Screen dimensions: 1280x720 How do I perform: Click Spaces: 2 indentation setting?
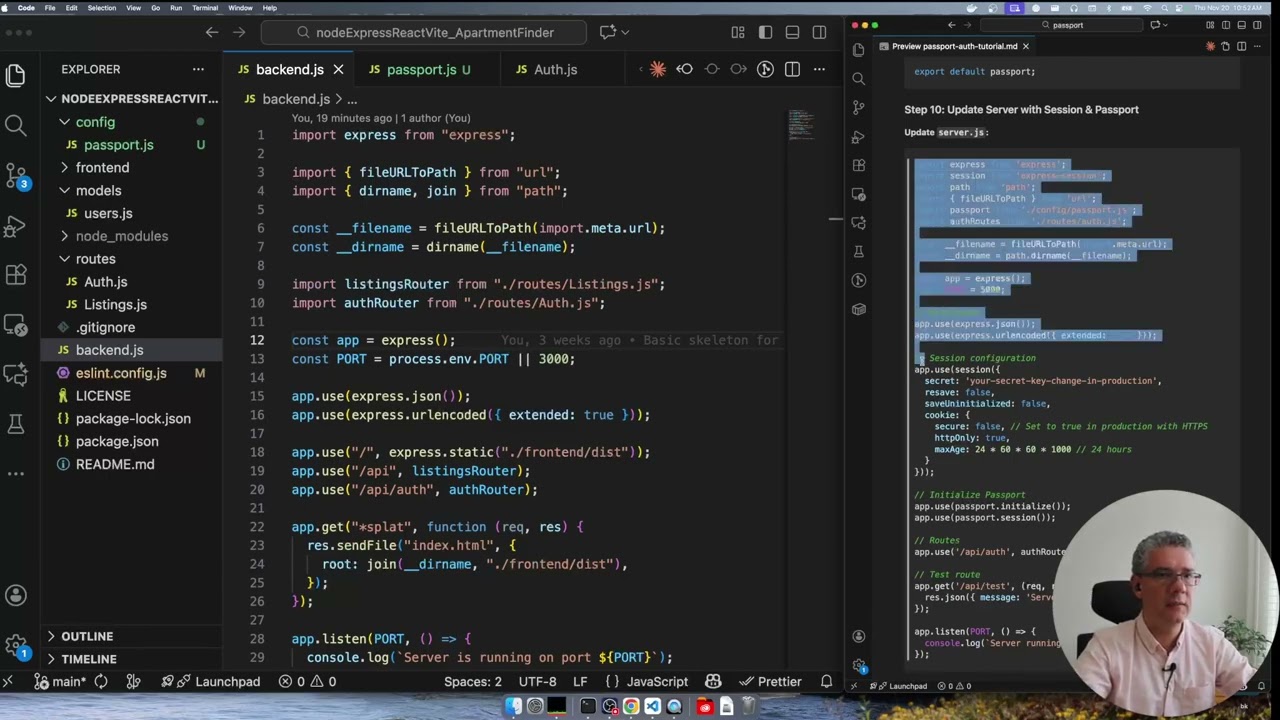coord(473,682)
